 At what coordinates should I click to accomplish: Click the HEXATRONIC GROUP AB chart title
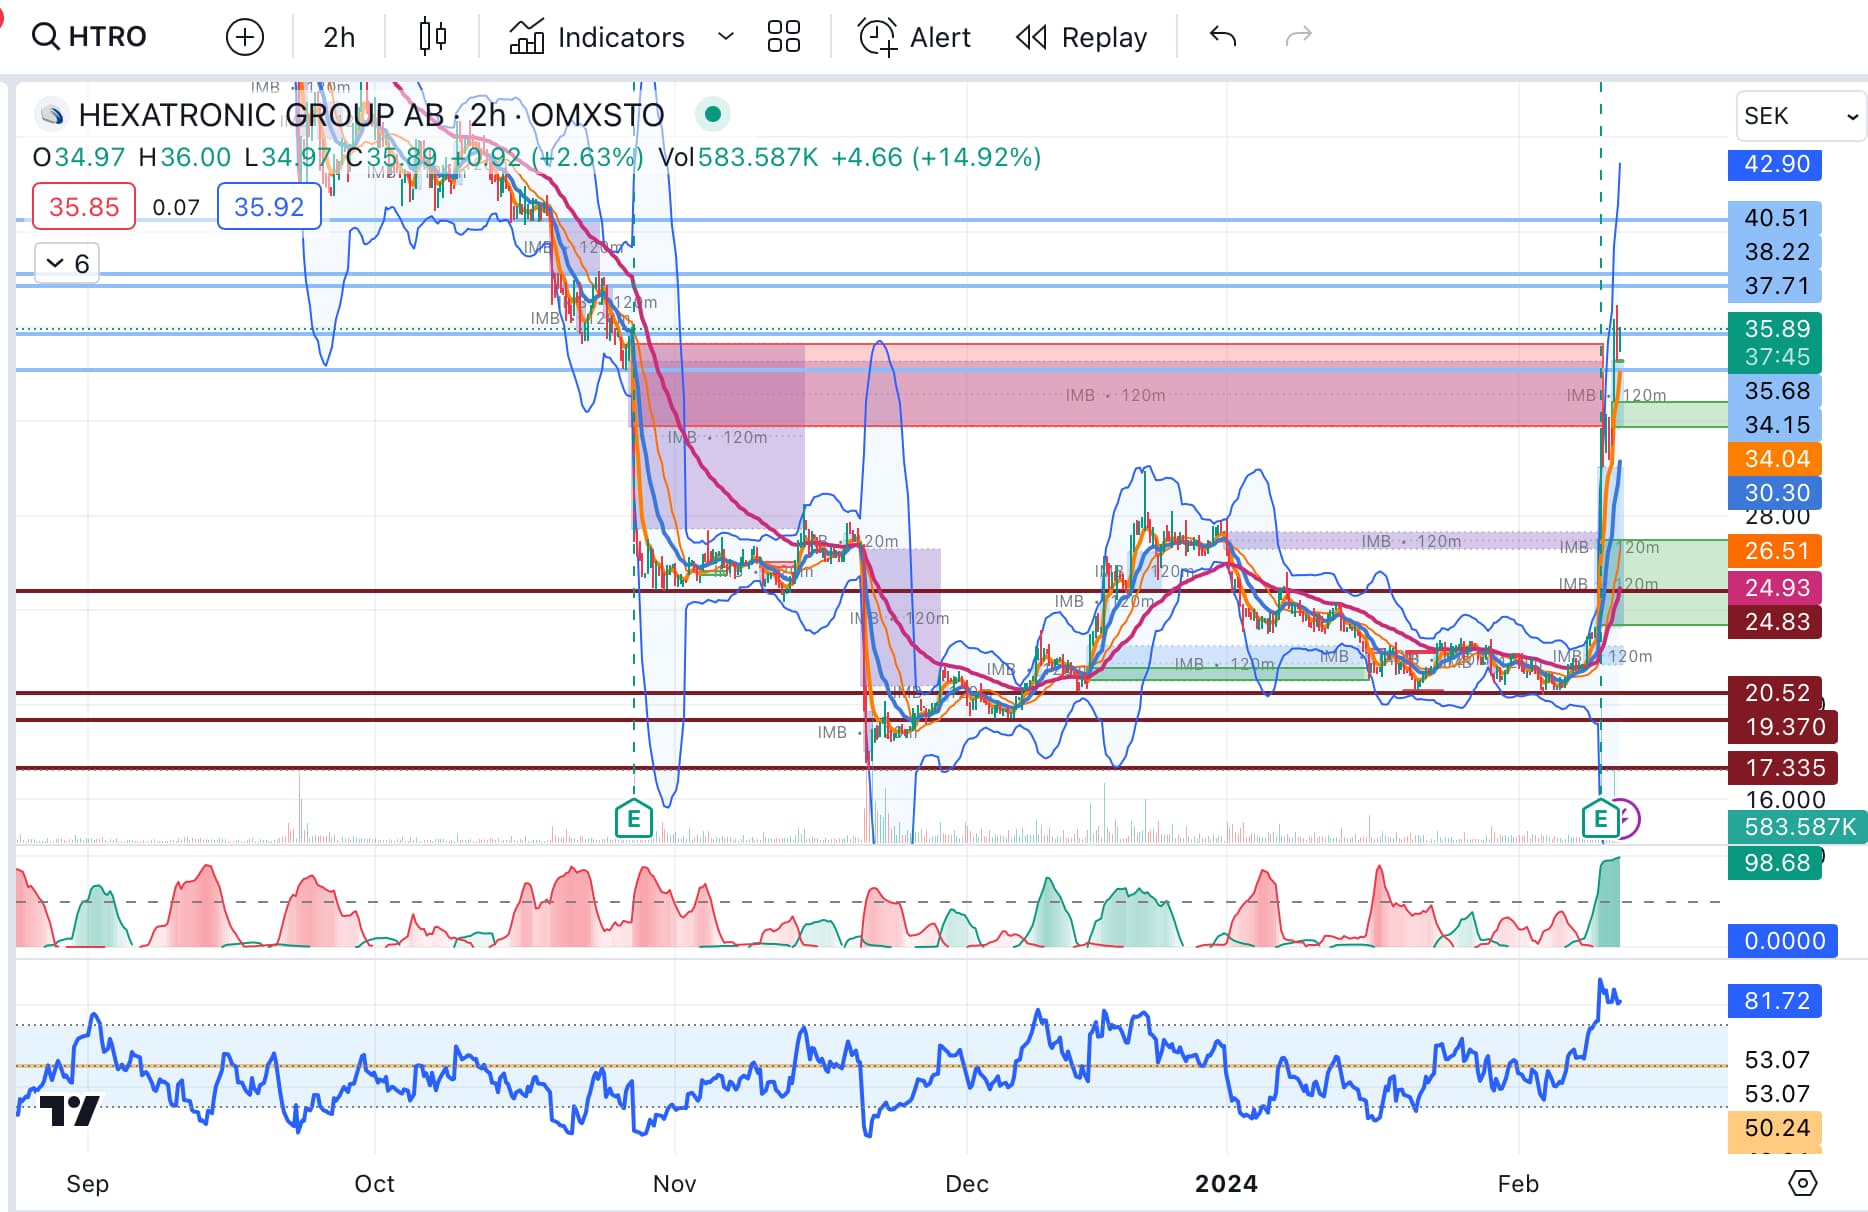(x=371, y=115)
